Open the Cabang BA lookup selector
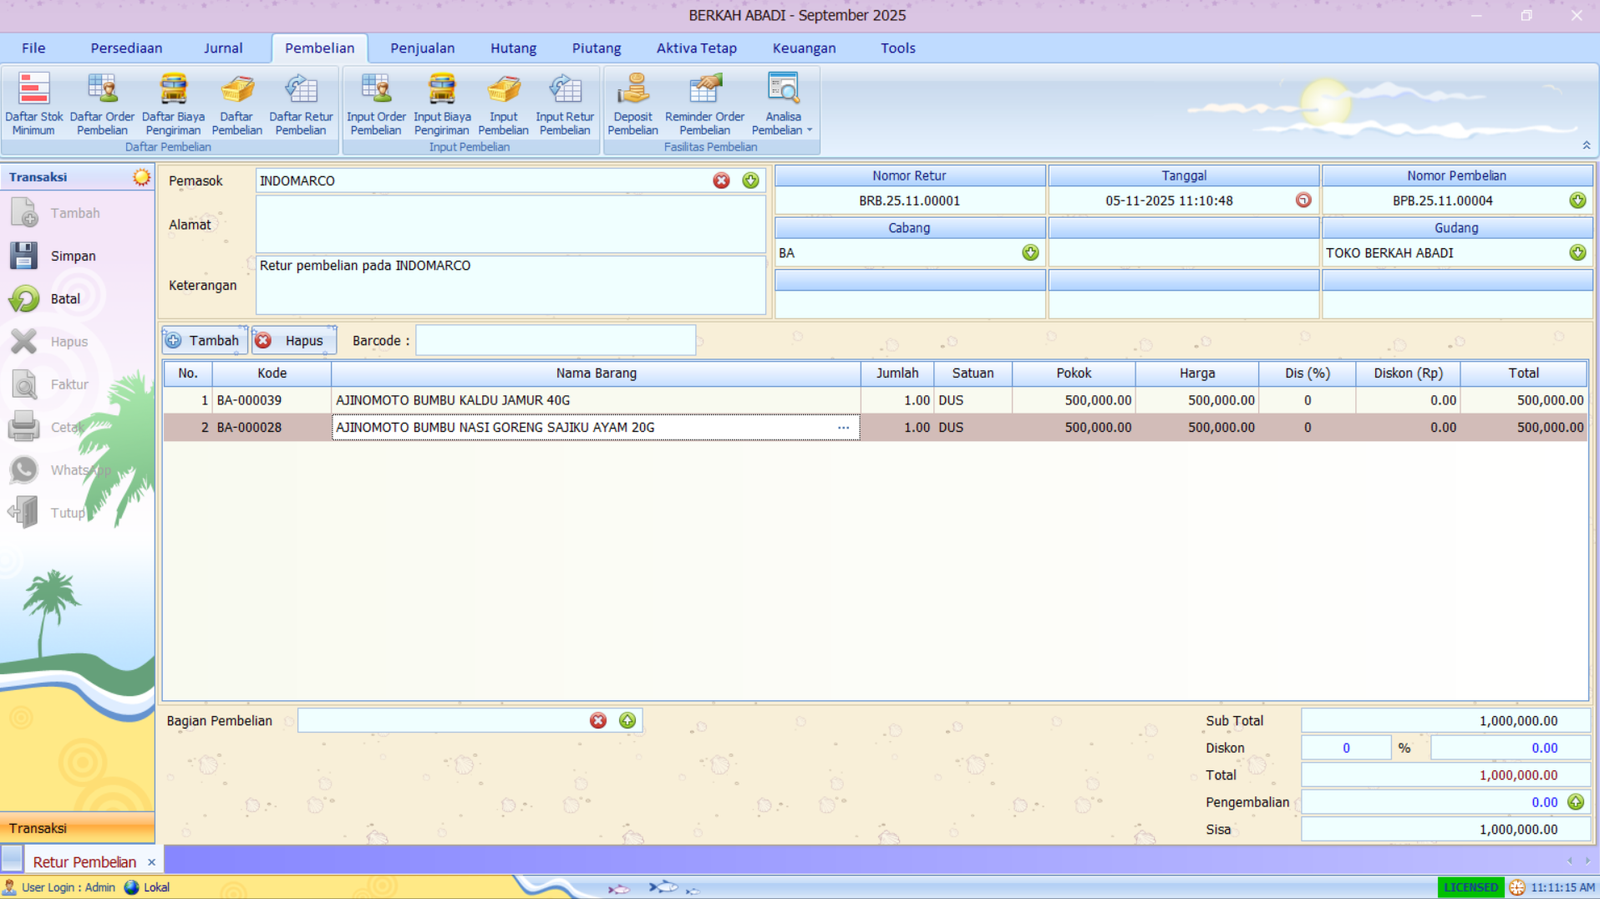Viewport: 1600px width, 899px height. (1030, 253)
